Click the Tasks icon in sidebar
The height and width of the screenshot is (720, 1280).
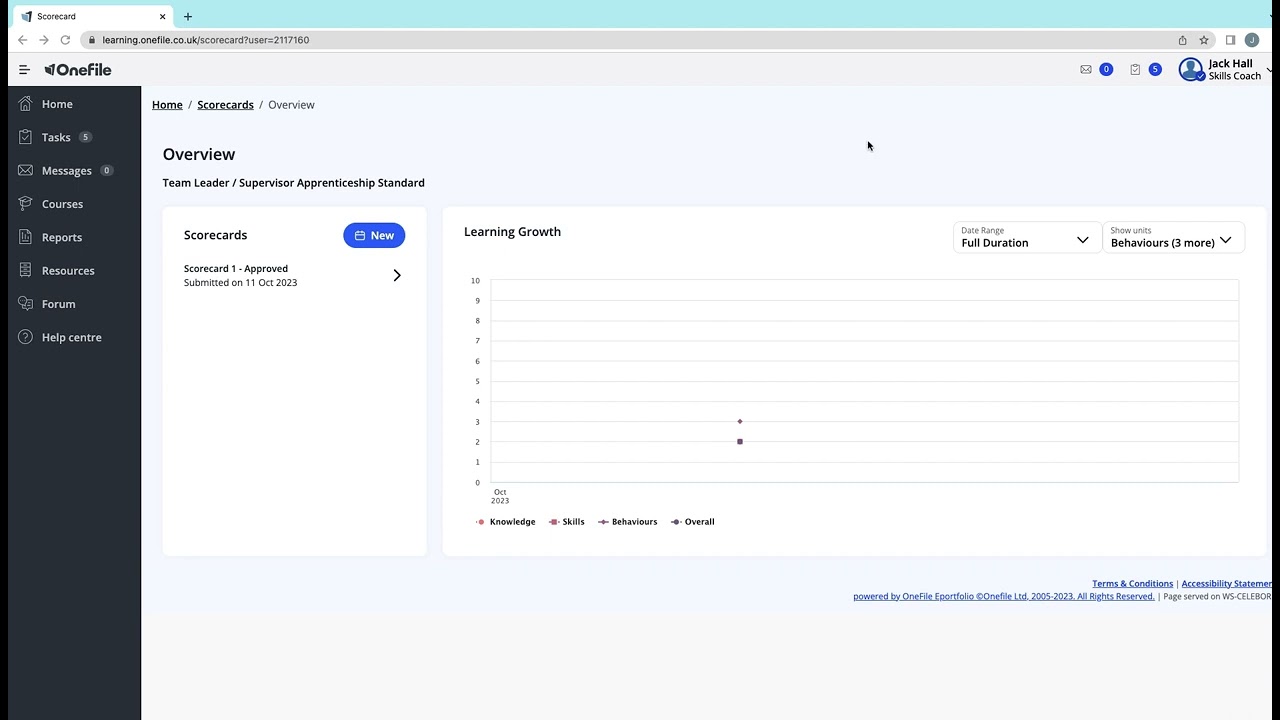25,137
